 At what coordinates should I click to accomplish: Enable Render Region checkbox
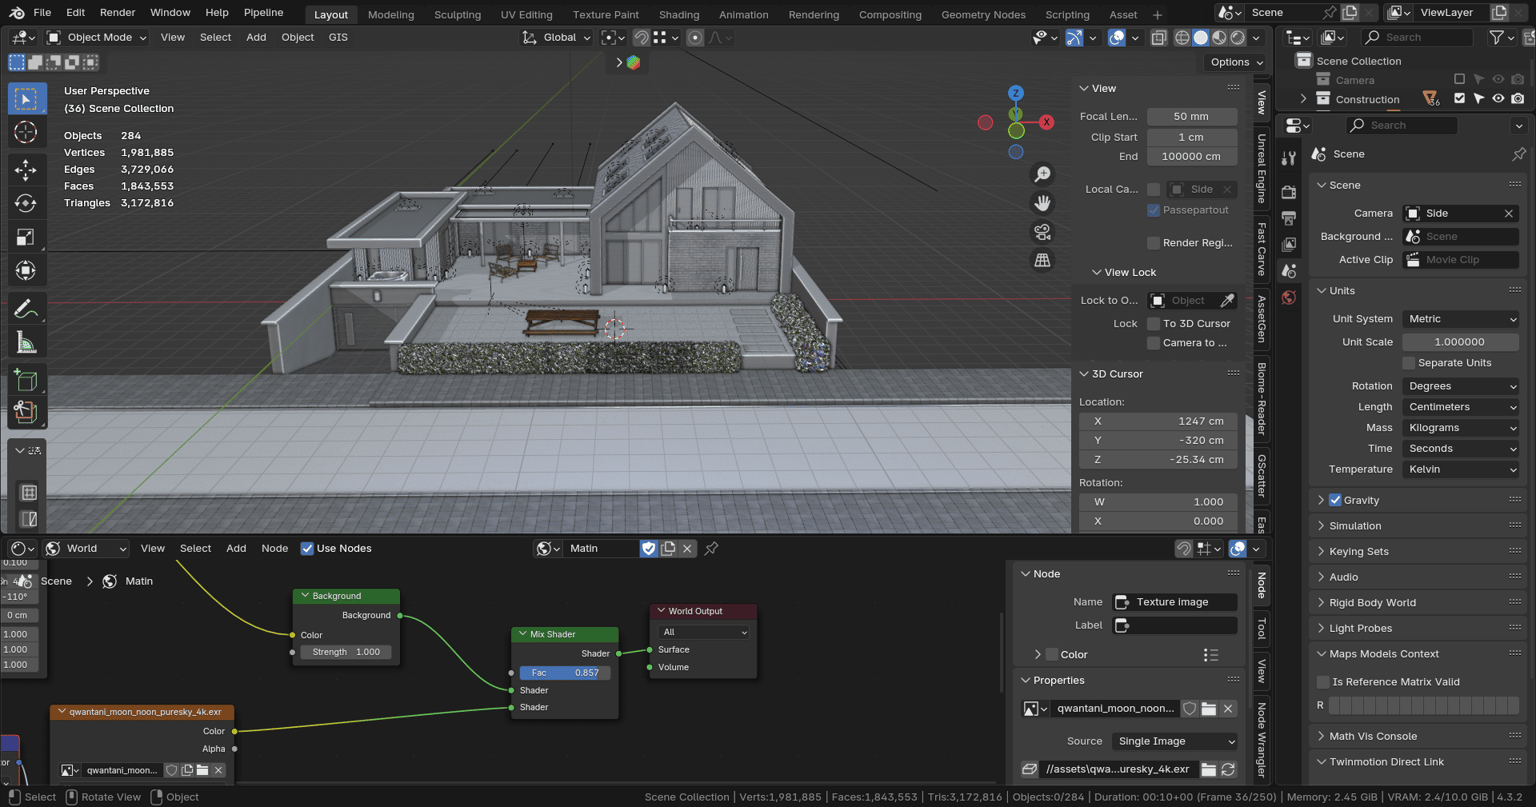point(1154,243)
